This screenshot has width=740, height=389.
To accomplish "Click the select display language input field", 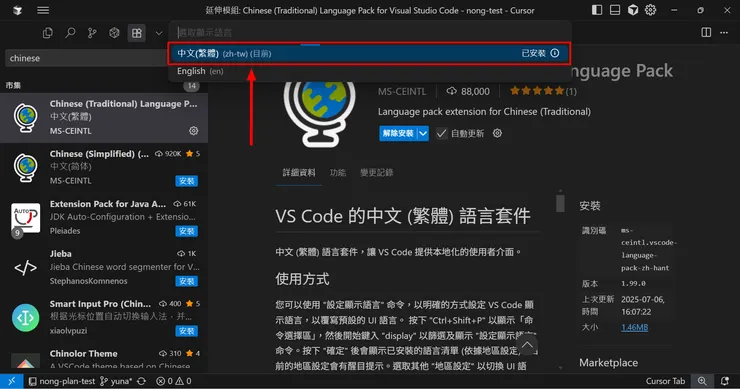I will coord(370,32).
